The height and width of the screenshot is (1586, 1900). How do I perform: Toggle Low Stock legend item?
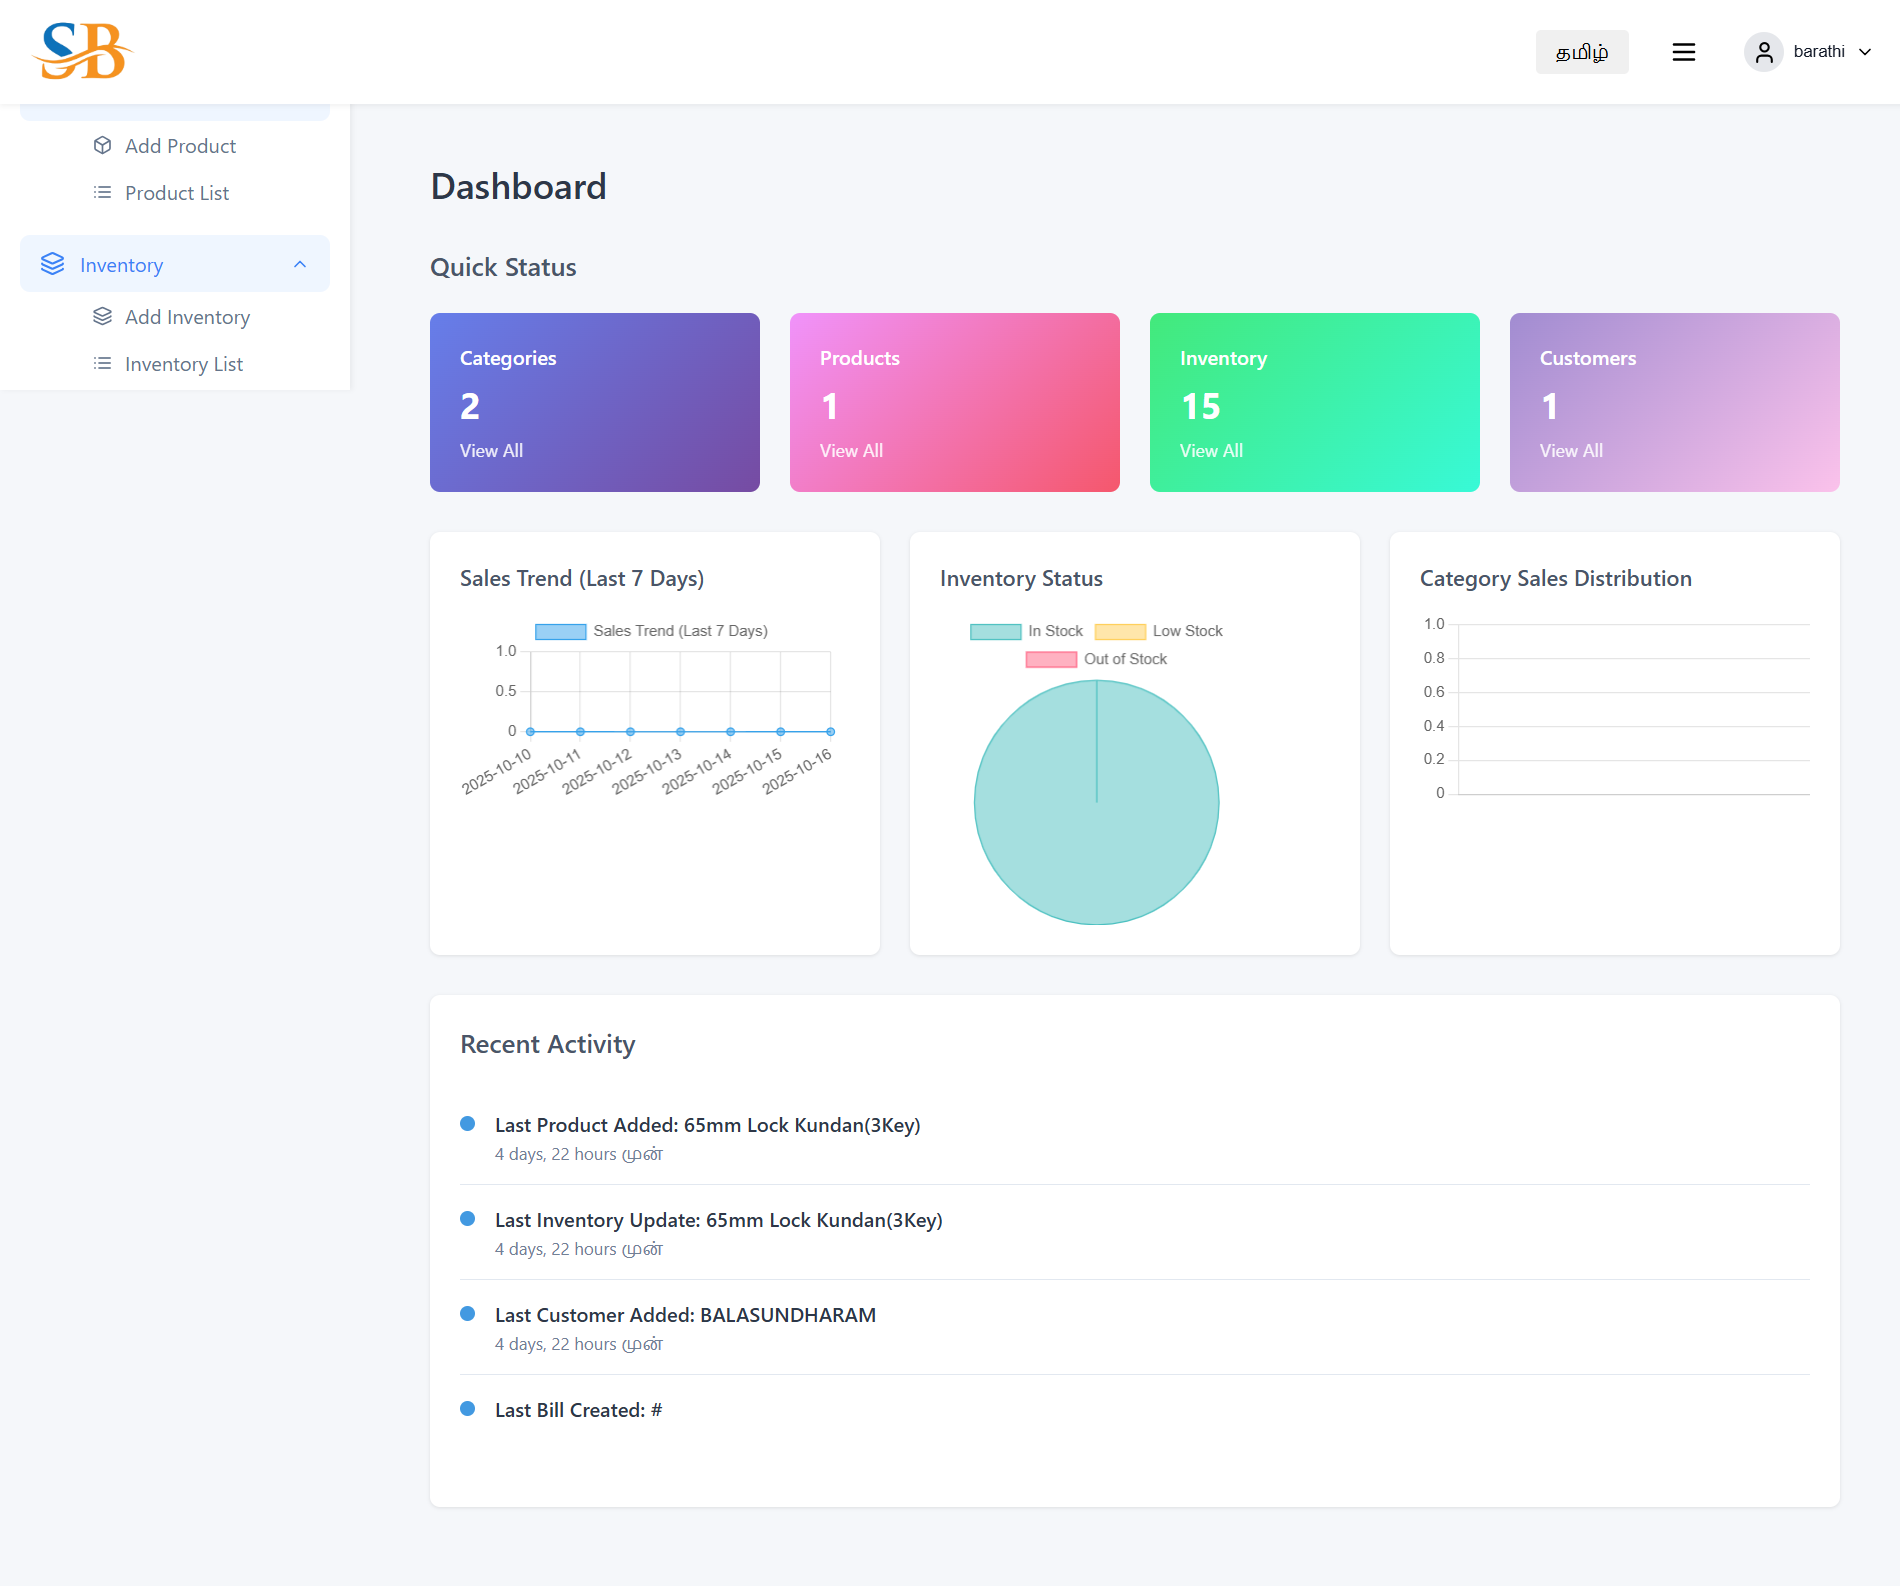tap(1158, 631)
